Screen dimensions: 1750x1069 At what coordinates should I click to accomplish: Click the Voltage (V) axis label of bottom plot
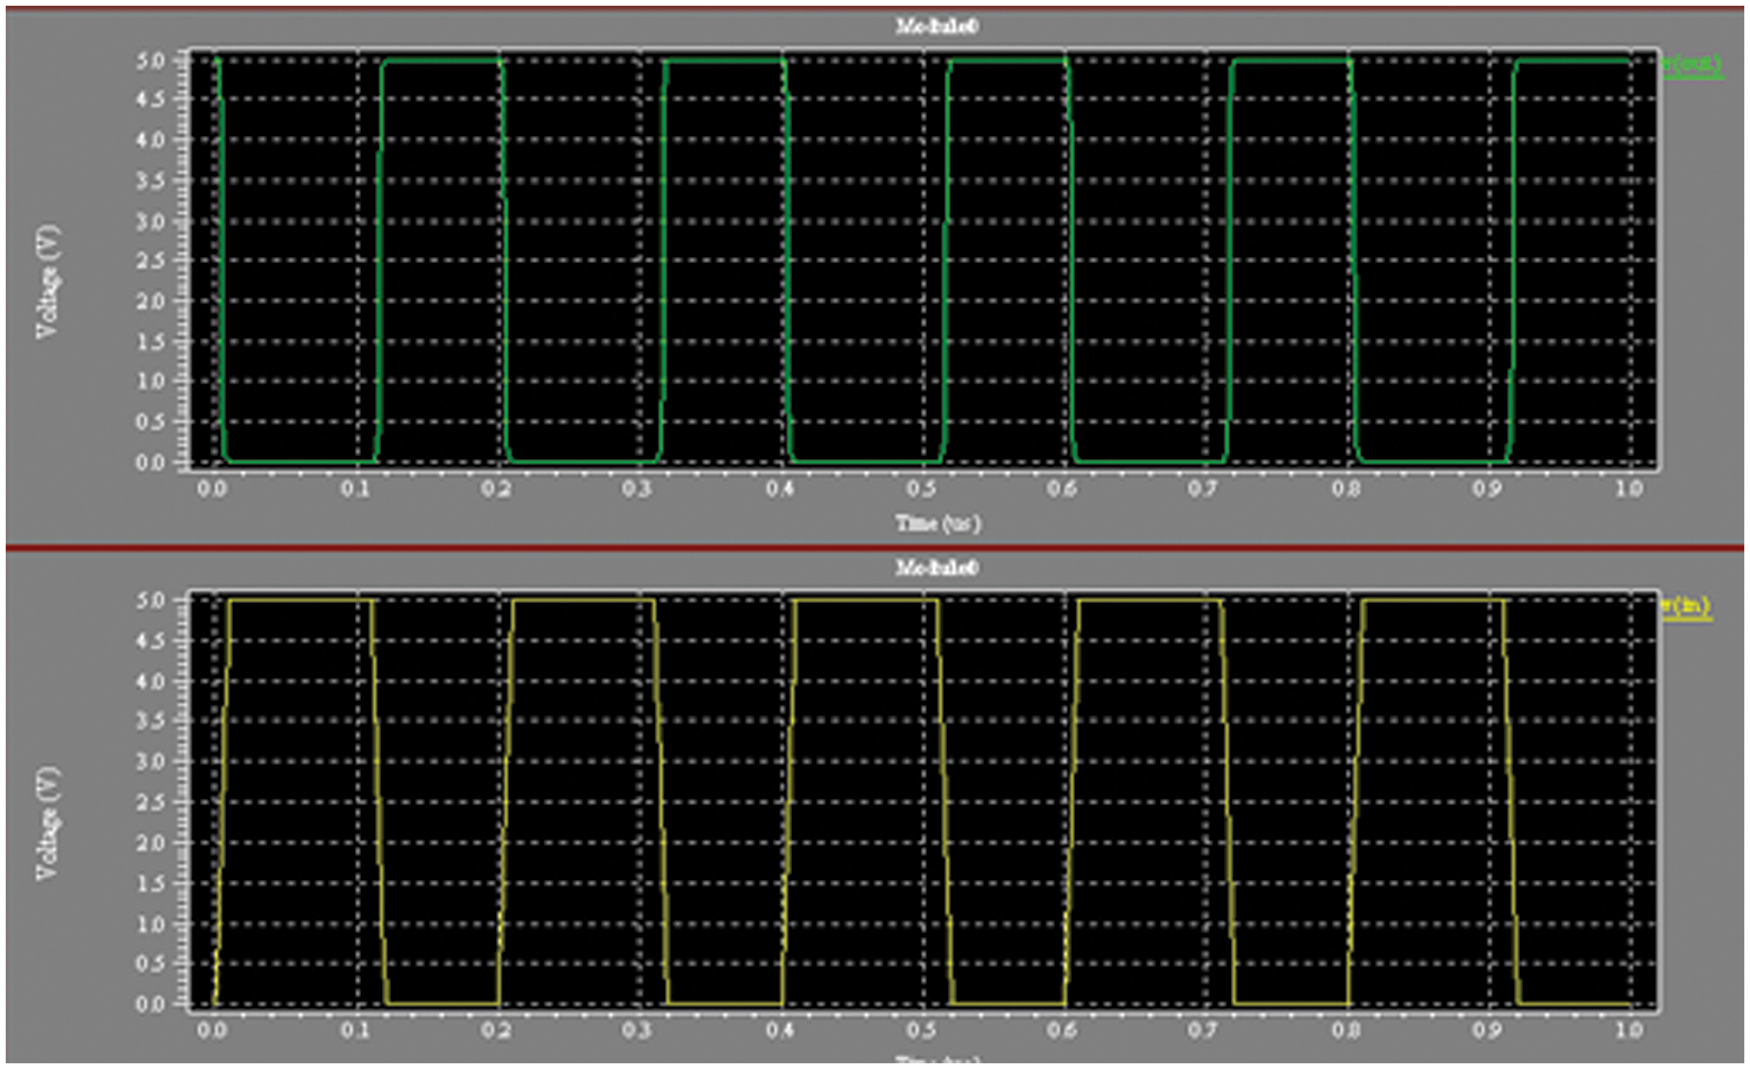tap(47, 823)
